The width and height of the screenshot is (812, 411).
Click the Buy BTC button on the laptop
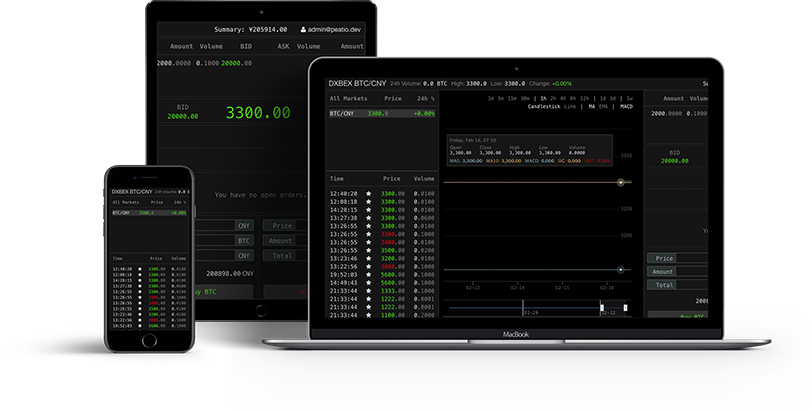pyautogui.click(x=678, y=315)
